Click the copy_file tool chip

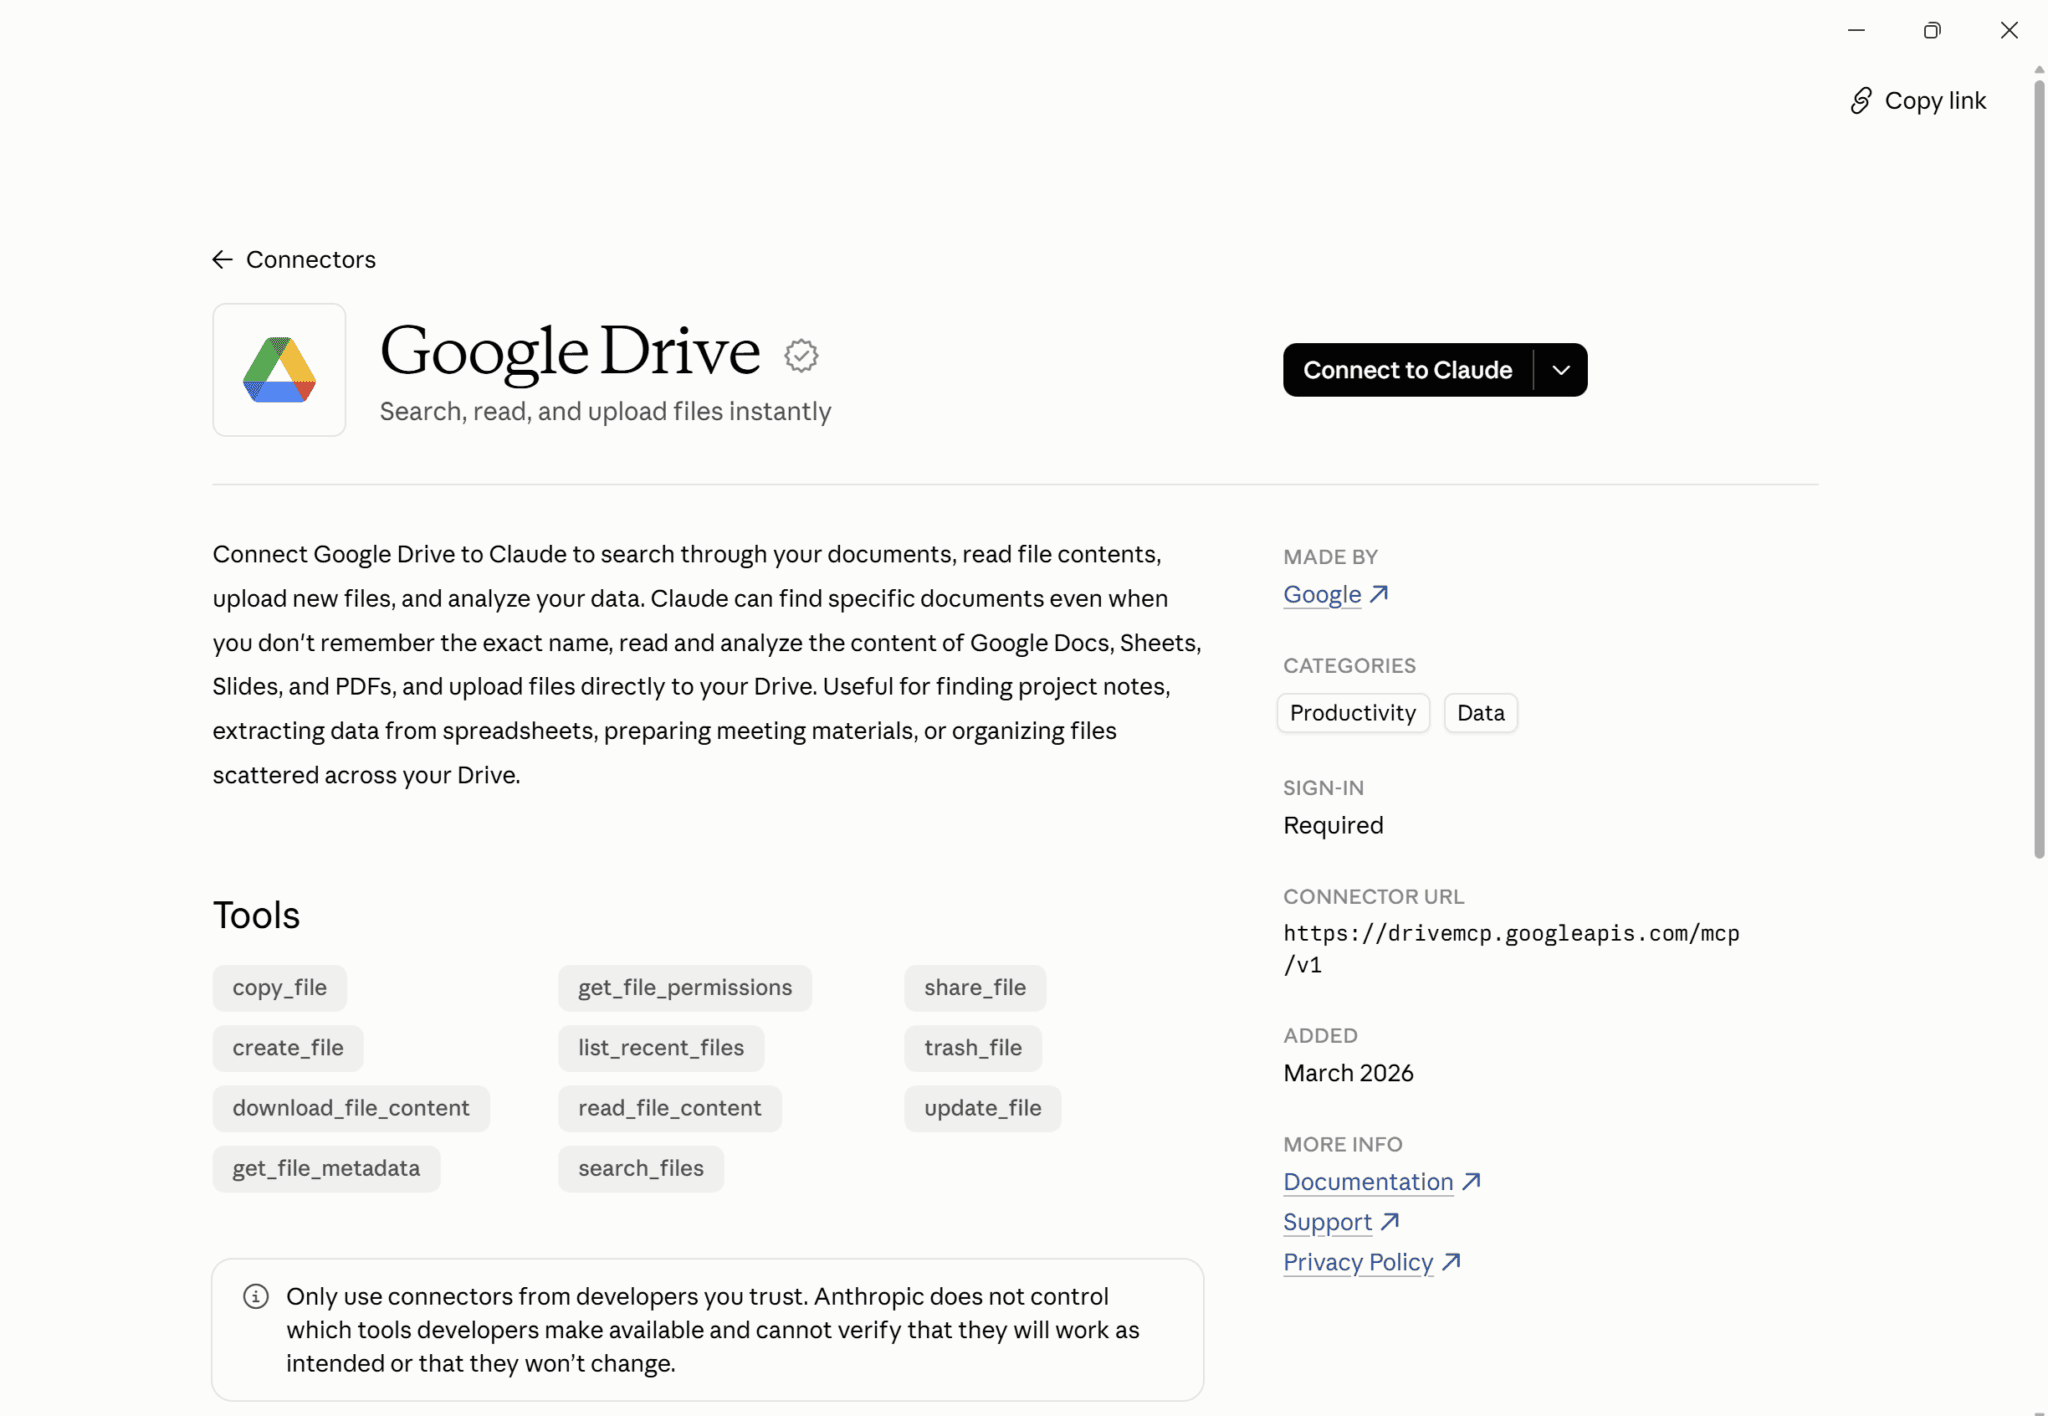(279, 988)
